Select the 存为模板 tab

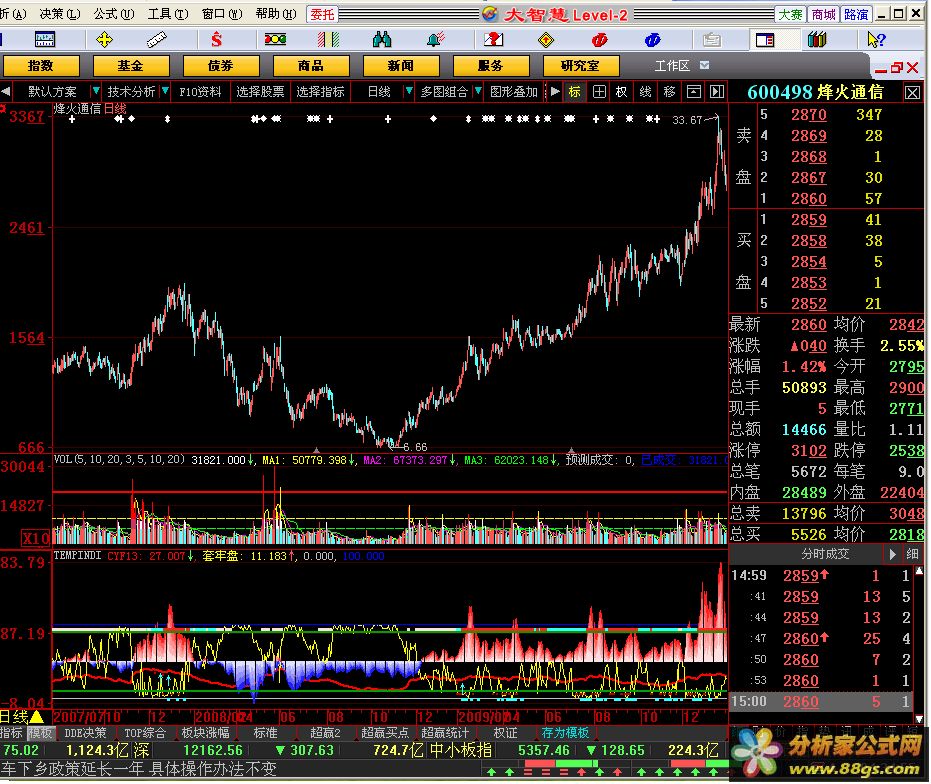565,733
